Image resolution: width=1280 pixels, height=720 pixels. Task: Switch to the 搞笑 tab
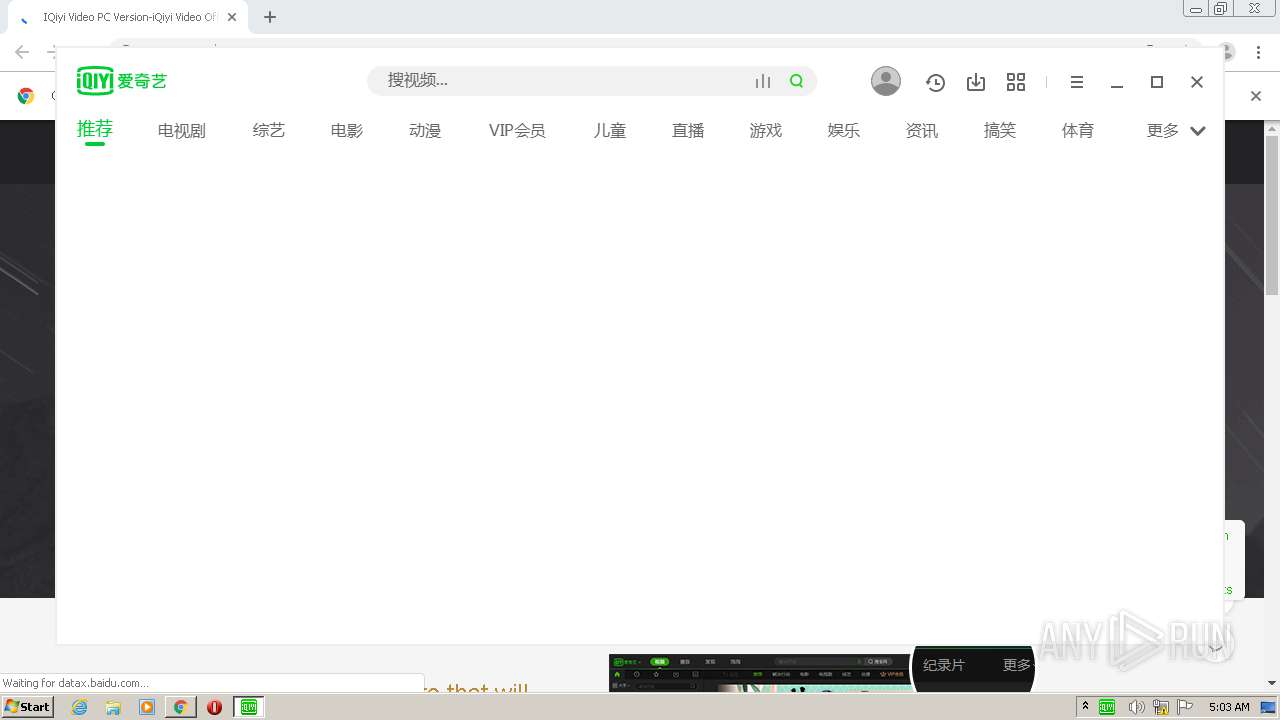[1000, 130]
